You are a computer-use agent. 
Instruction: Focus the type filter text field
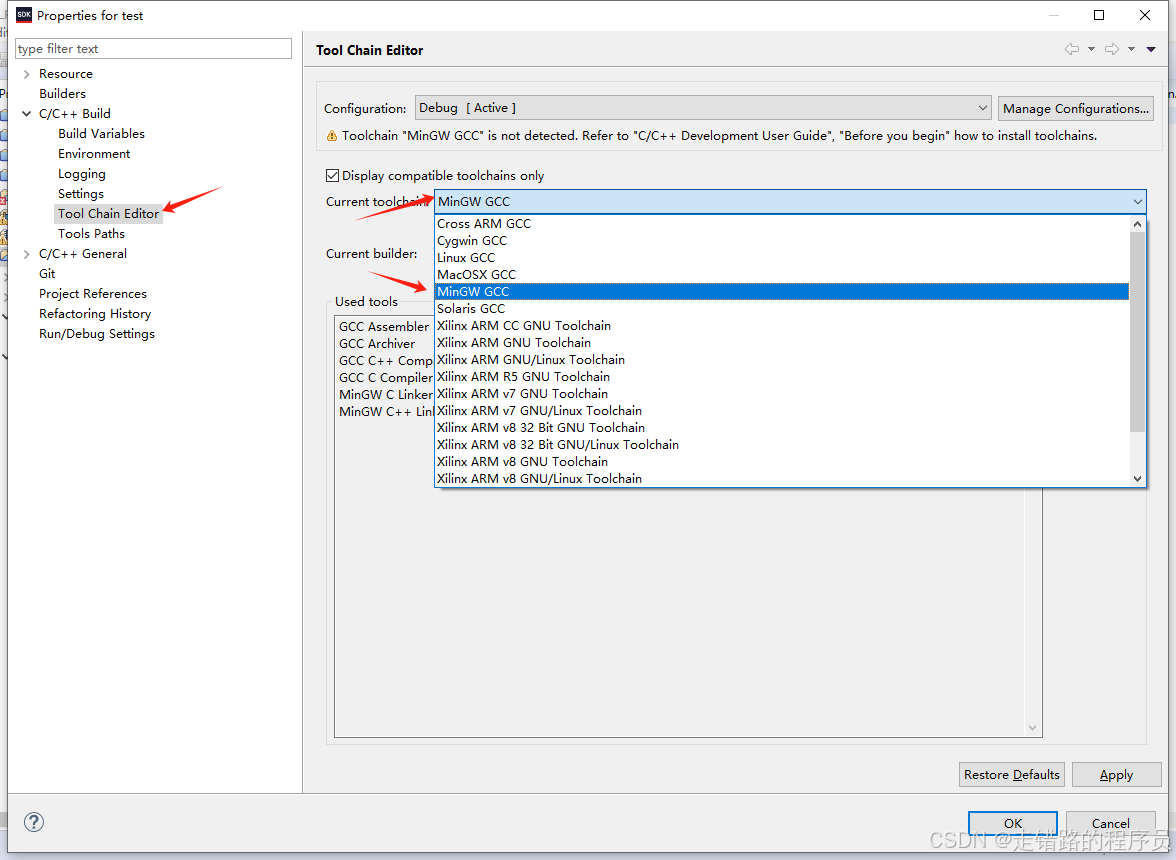tap(154, 49)
